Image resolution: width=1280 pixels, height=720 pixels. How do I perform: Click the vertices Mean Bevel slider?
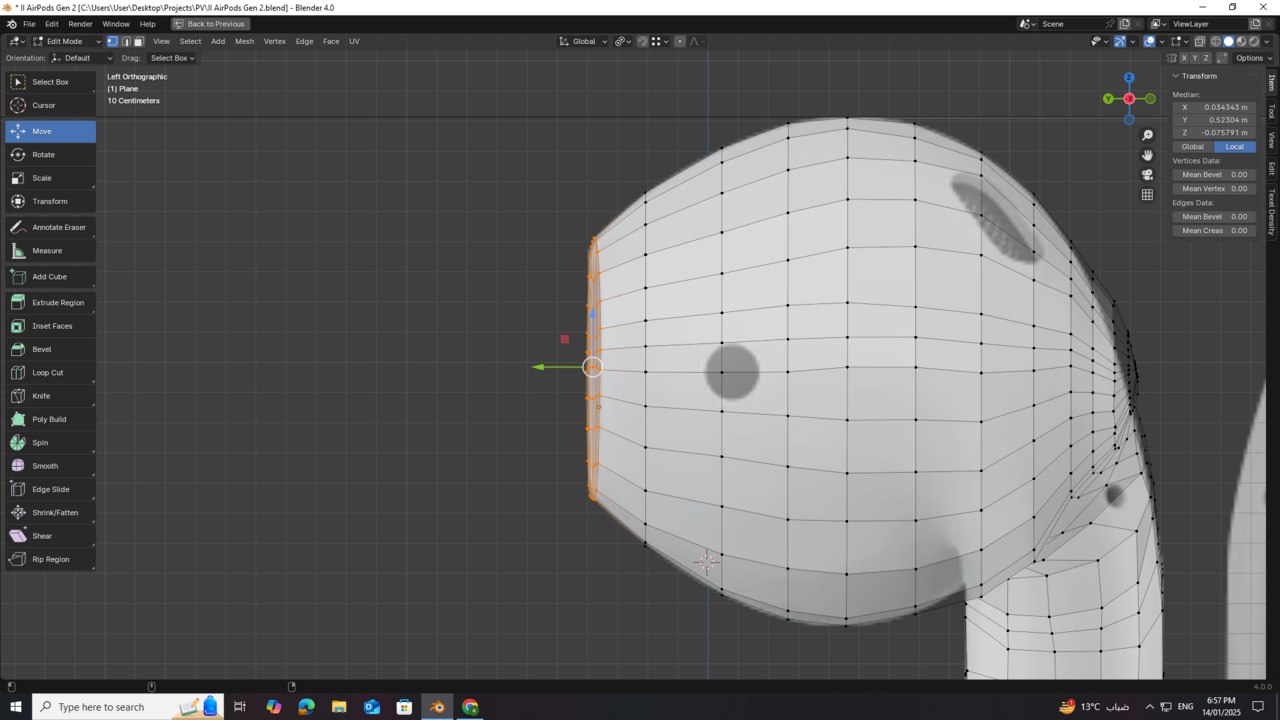1214,175
